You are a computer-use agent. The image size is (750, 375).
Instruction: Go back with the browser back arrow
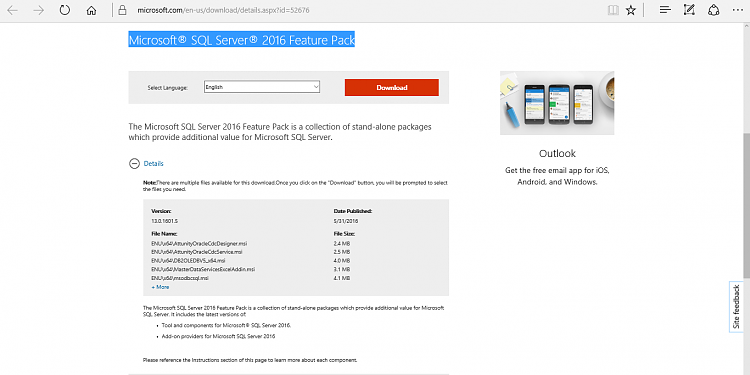click(x=12, y=10)
